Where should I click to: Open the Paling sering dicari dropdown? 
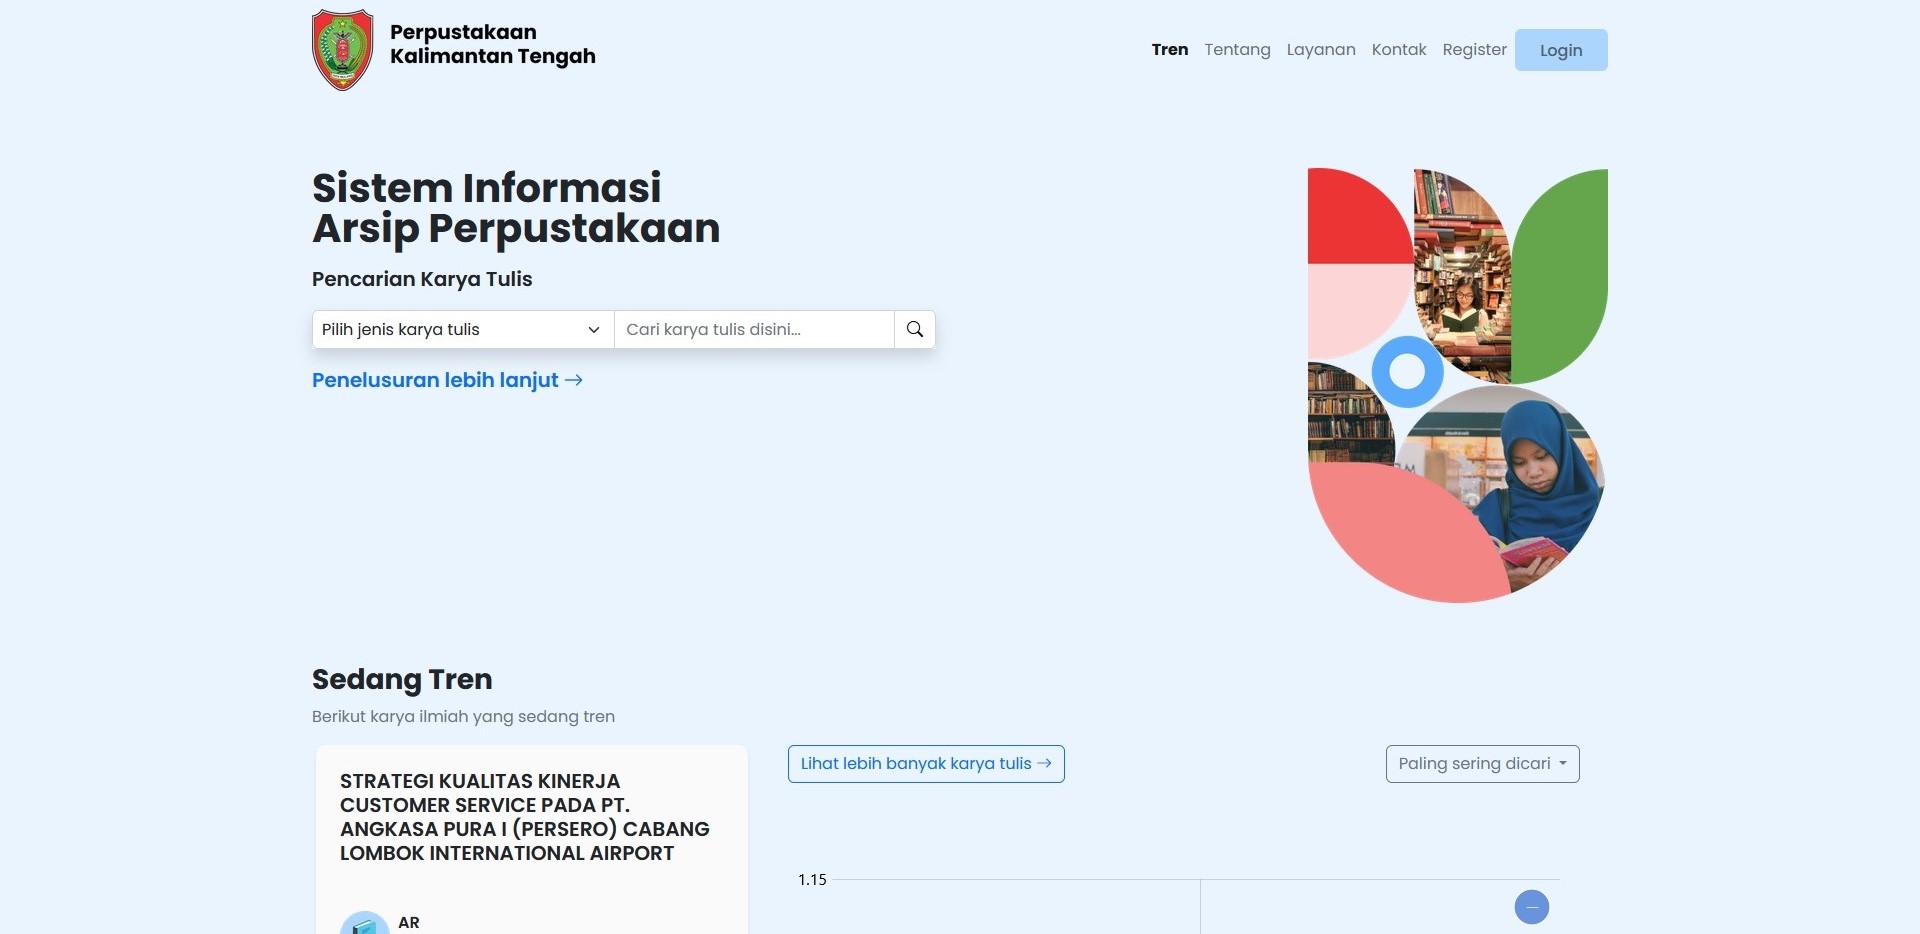pyautogui.click(x=1482, y=764)
